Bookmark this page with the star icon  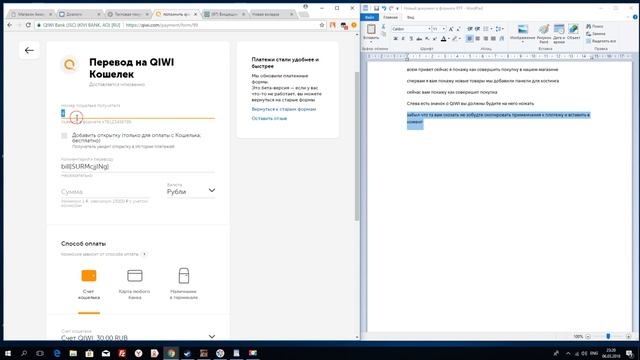pyautogui.click(x=322, y=25)
